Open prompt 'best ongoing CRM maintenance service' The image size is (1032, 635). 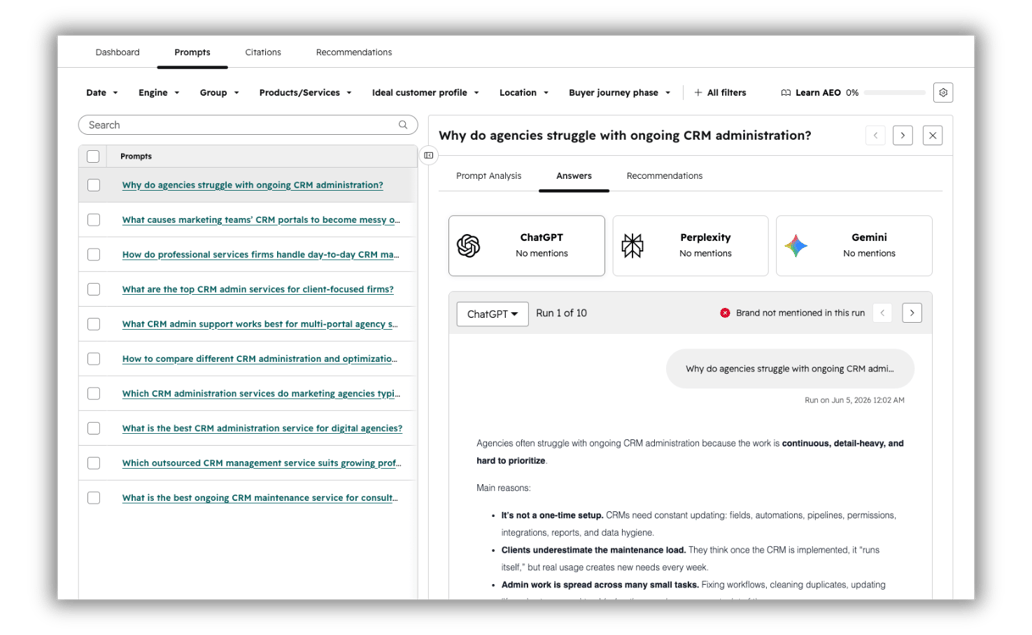[x=259, y=497]
